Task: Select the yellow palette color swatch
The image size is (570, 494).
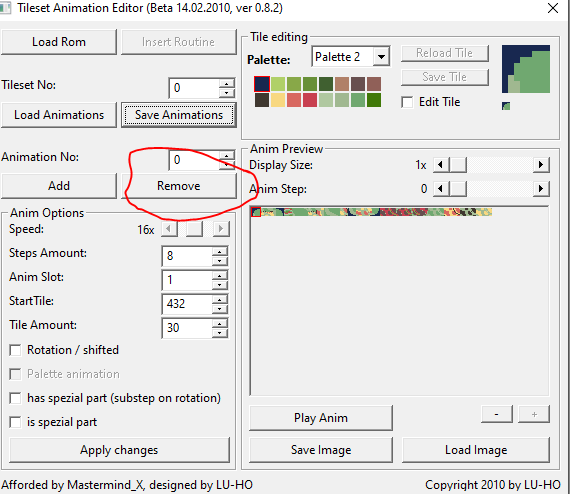Action: [x=278, y=100]
